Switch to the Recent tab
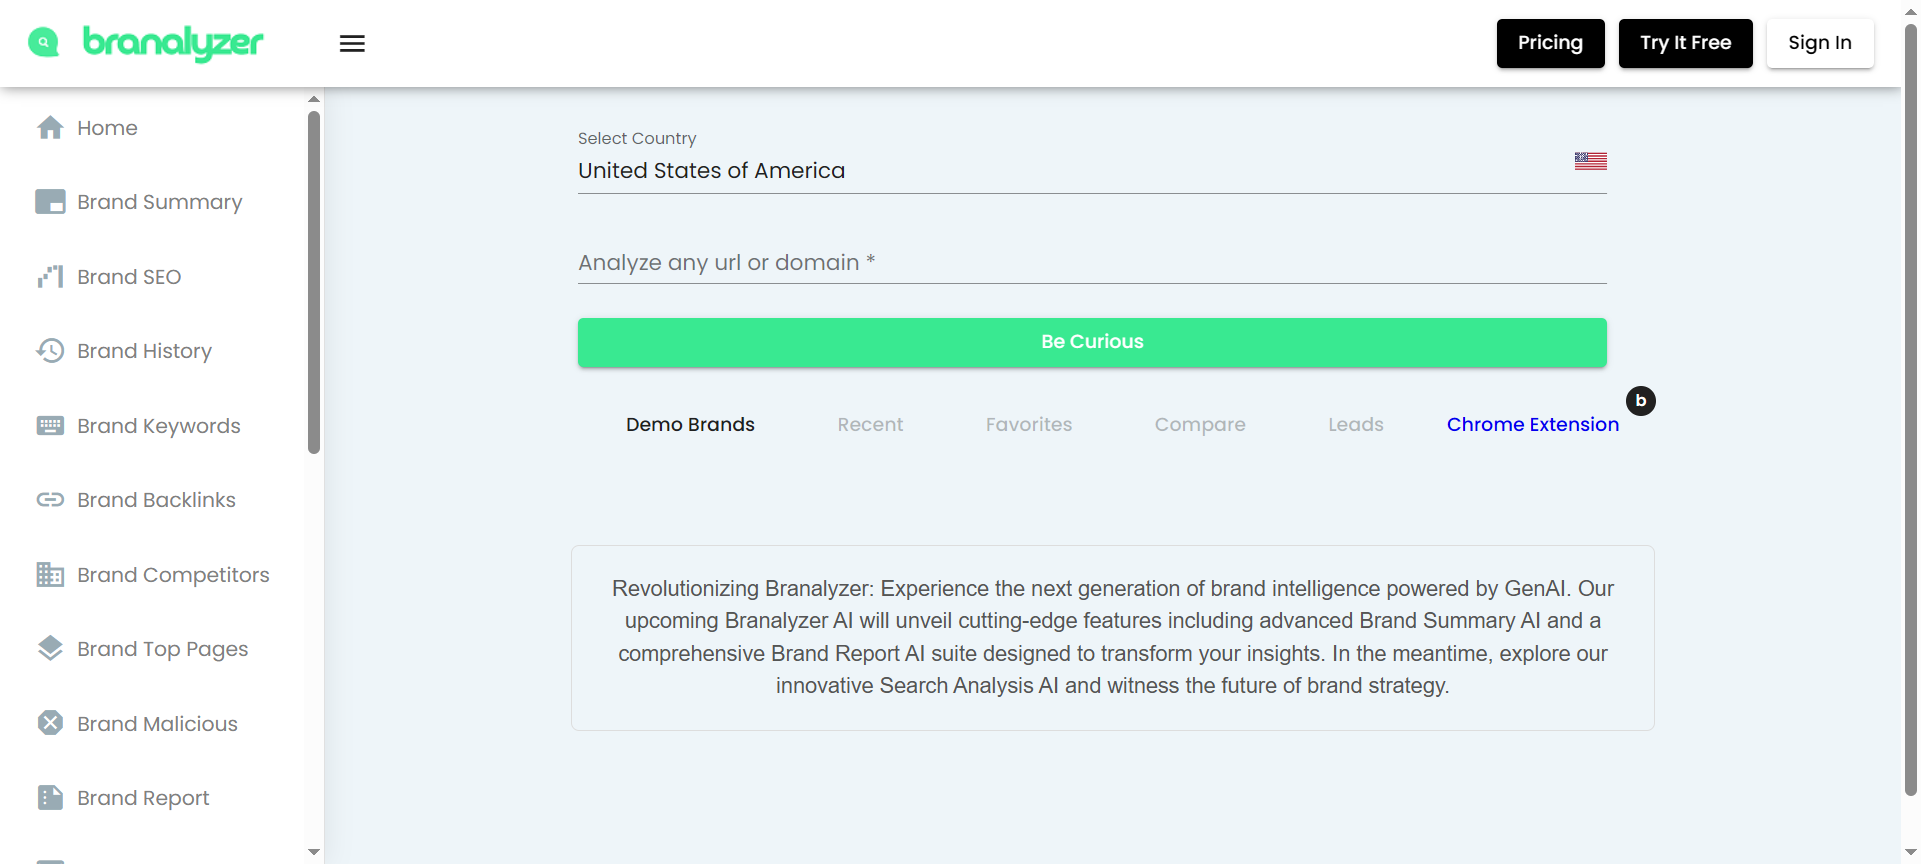This screenshot has height=864, width=1921. coord(870,425)
